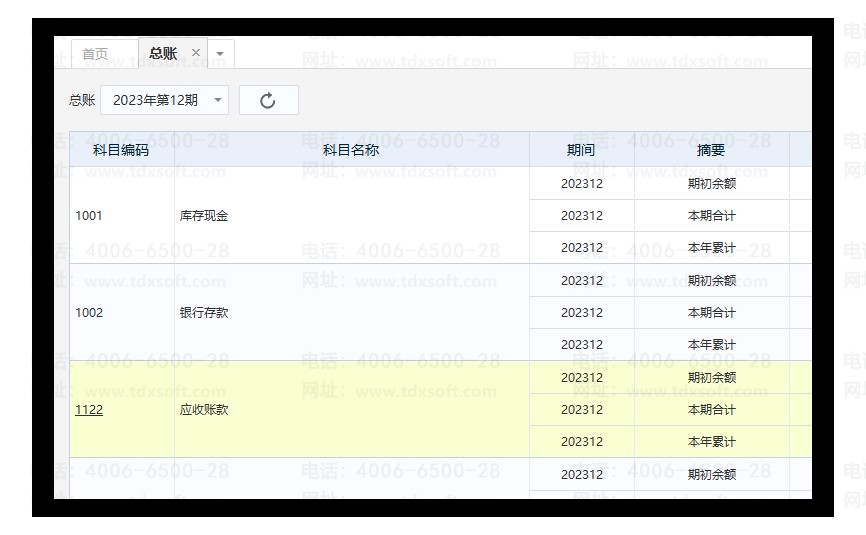Select the 银行存款 account name cell
The image size is (866, 535).
(x=204, y=313)
